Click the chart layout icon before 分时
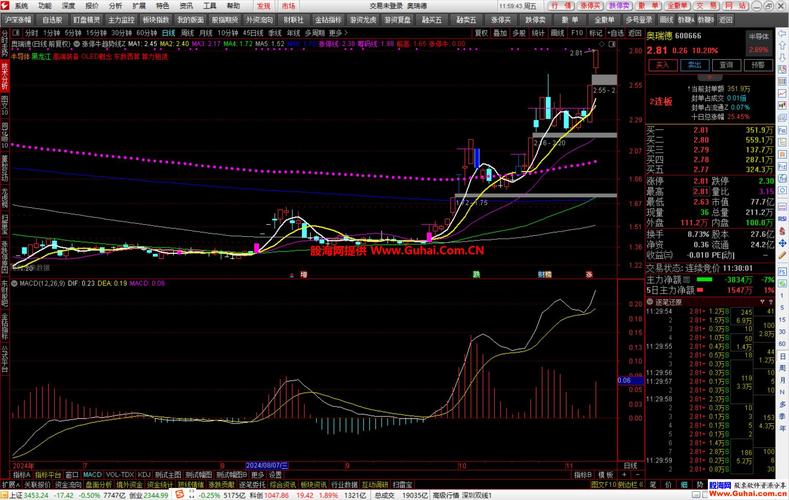 (16, 33)
